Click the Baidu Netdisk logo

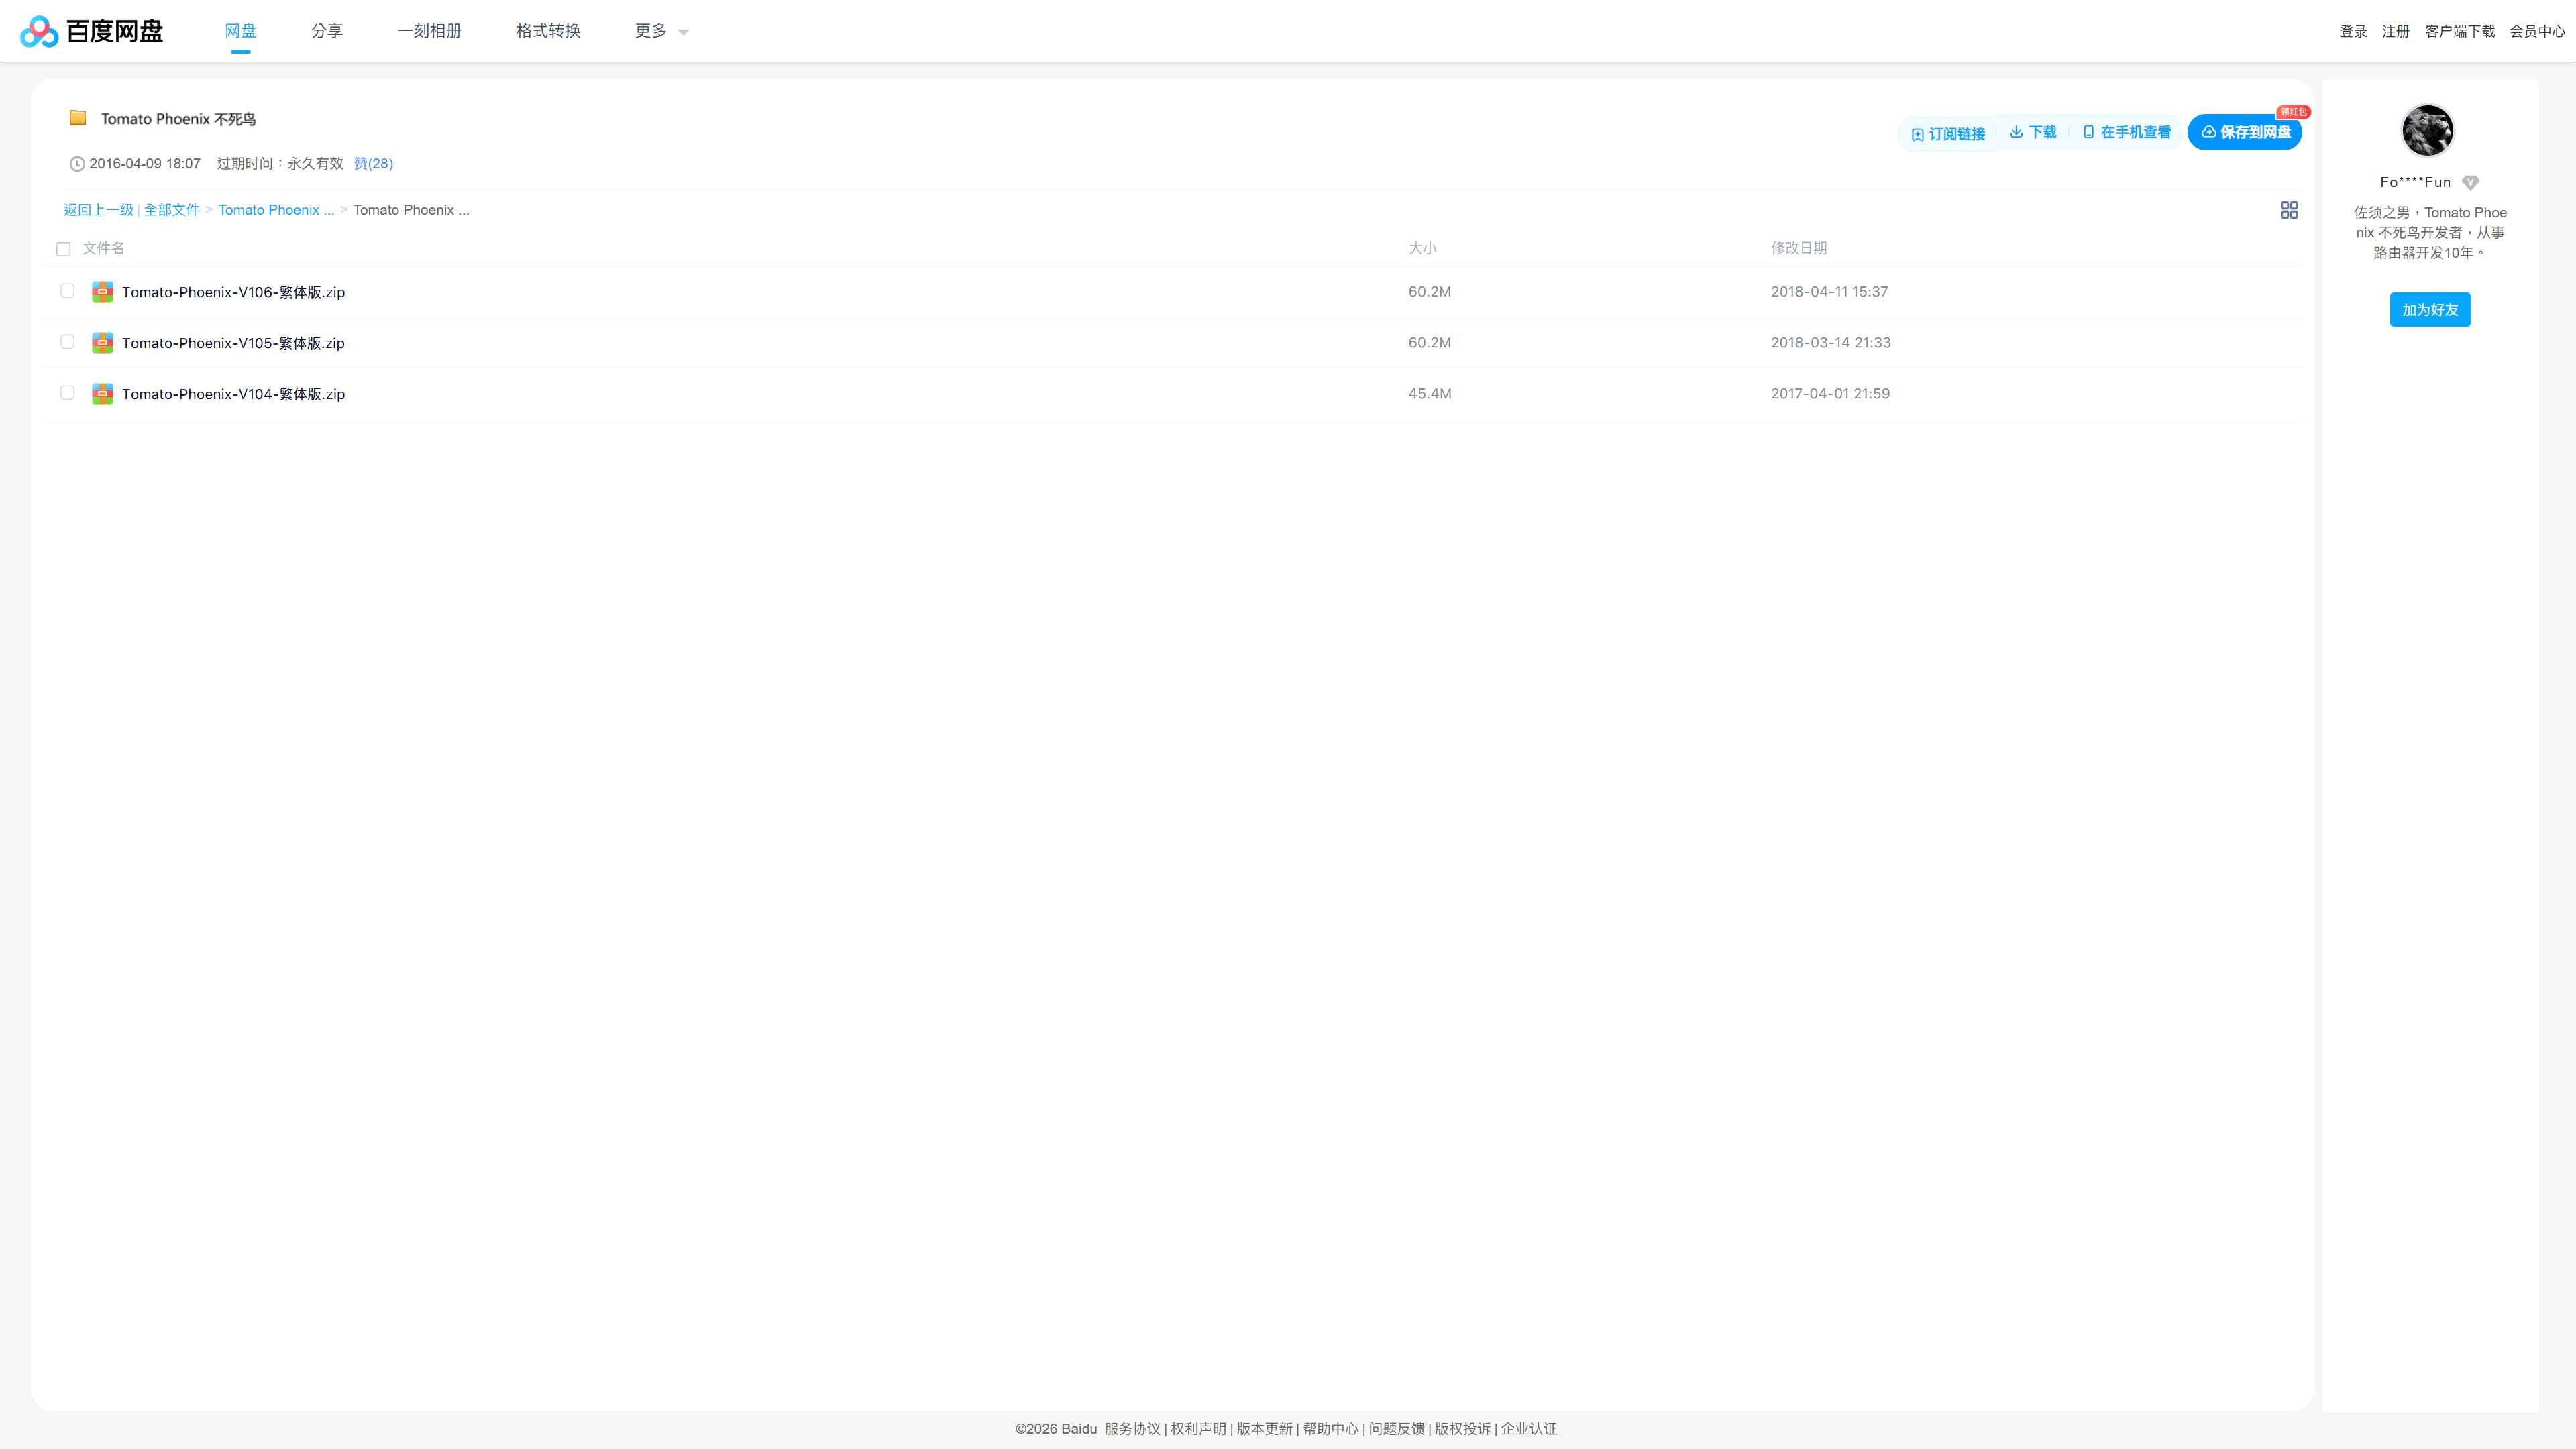click(x=91, y=31)
